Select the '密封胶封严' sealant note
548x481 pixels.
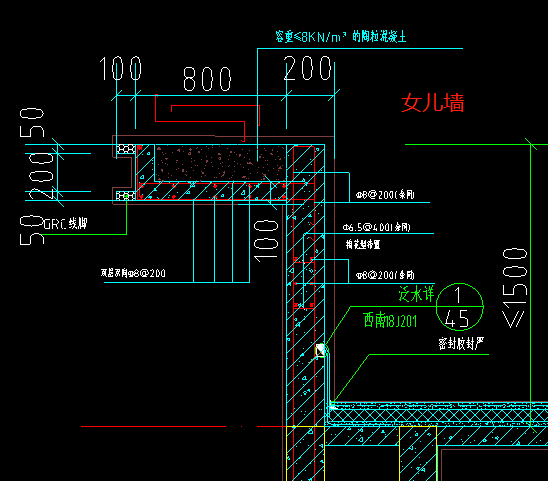pos(461,343)
